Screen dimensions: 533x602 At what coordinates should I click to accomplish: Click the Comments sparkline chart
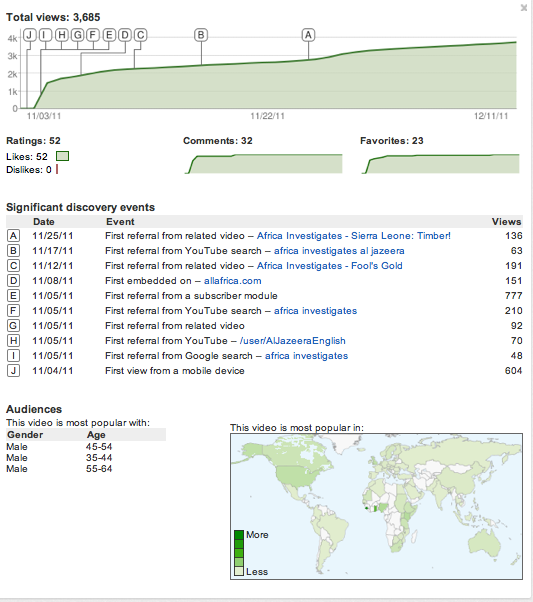point(263,164)
